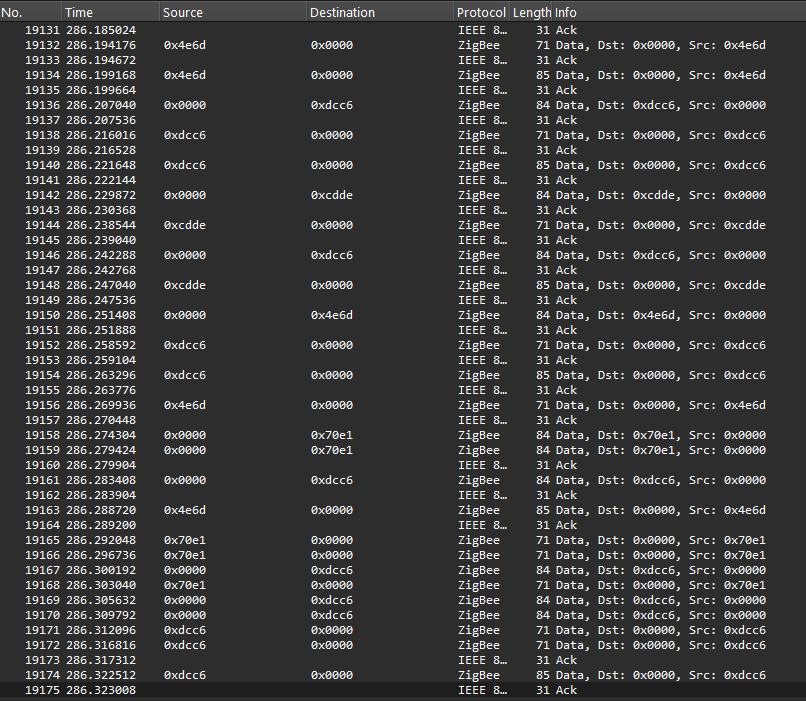Image resolution: width=806 pixels, height=701 pixels.
Task: Click time value 286.251888
Action: click(x=101, y=330)
